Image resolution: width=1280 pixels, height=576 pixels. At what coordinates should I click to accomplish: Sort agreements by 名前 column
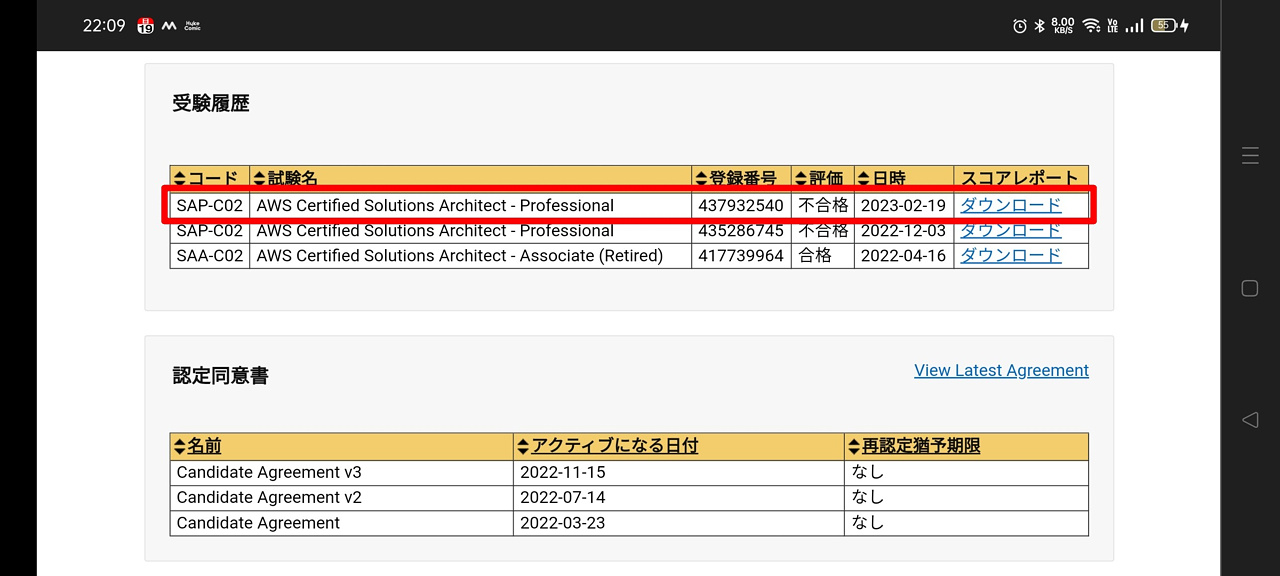(x=198, y=446)
